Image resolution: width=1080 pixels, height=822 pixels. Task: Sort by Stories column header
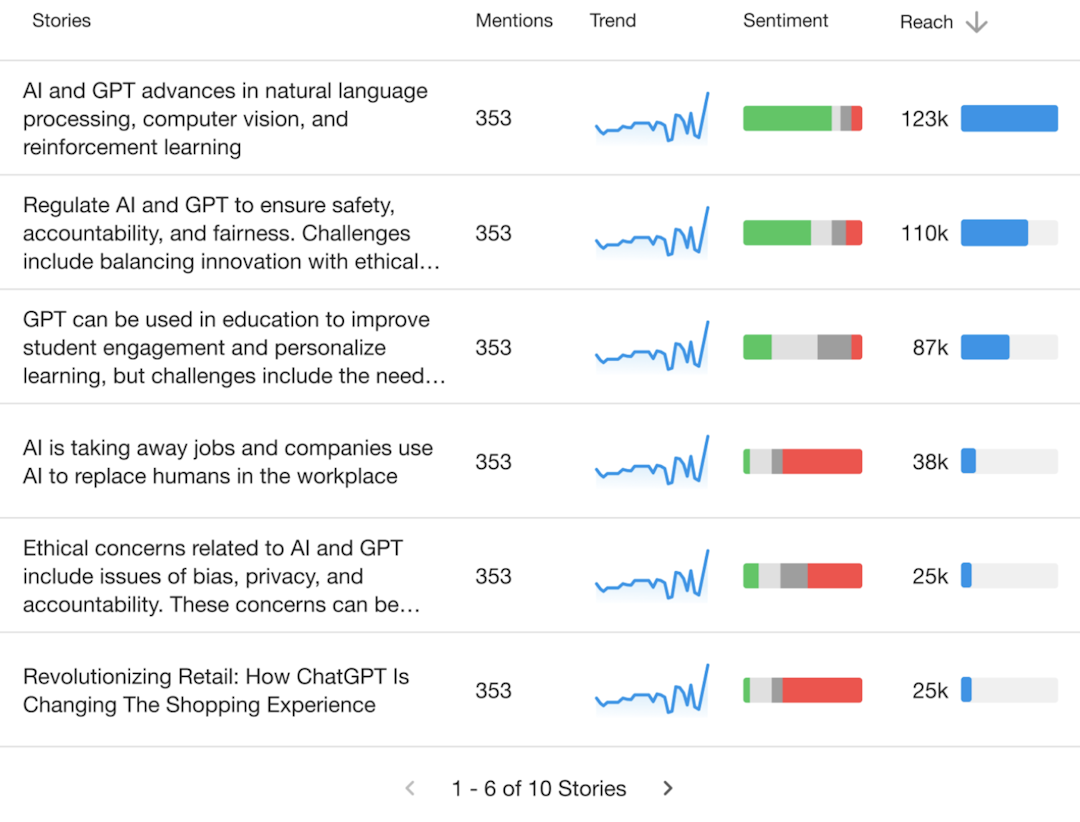coord(61,21)
